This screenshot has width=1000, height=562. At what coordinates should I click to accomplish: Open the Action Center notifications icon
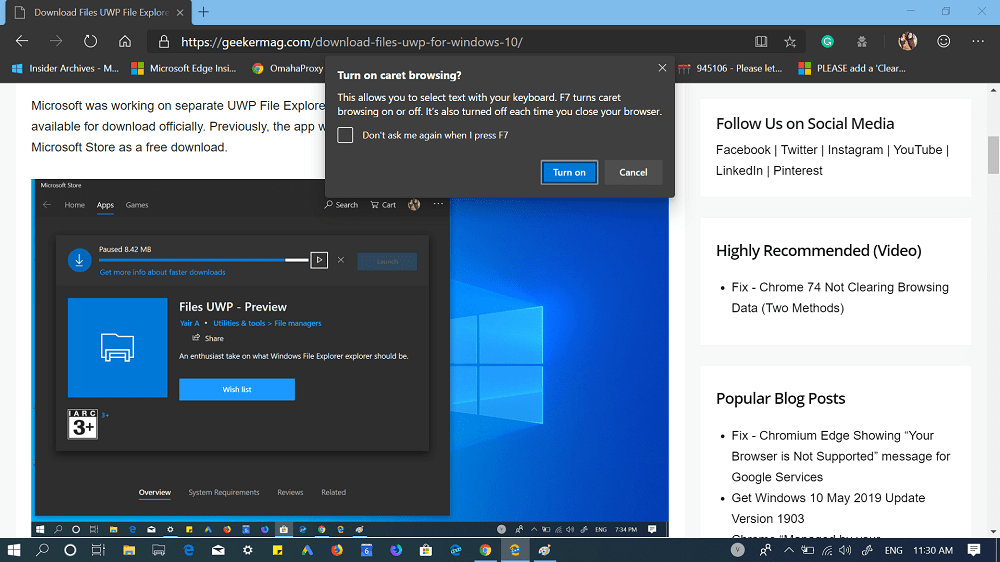click(x=974, y=550)
